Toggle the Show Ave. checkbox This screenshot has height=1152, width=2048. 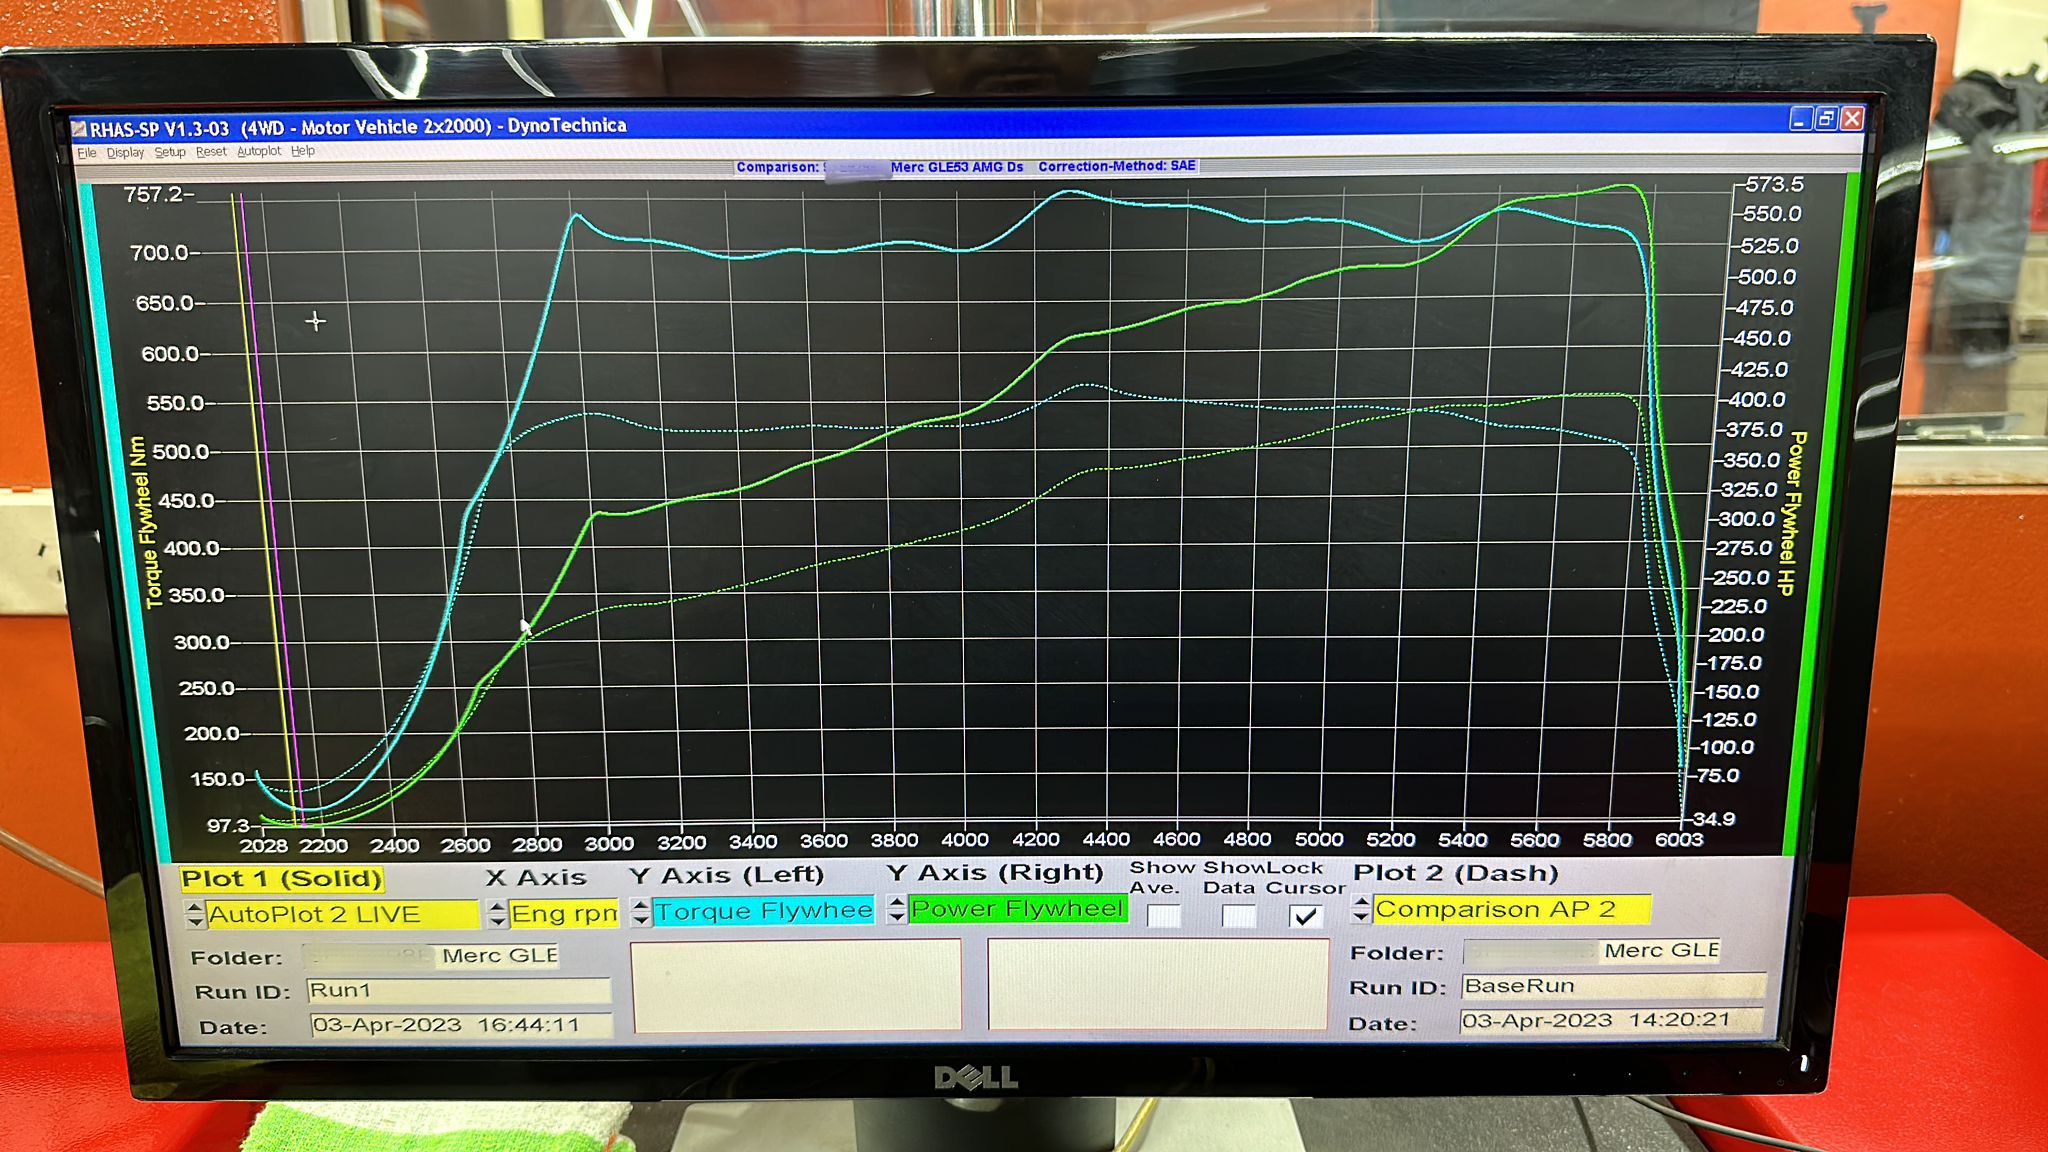[1163, 916]
